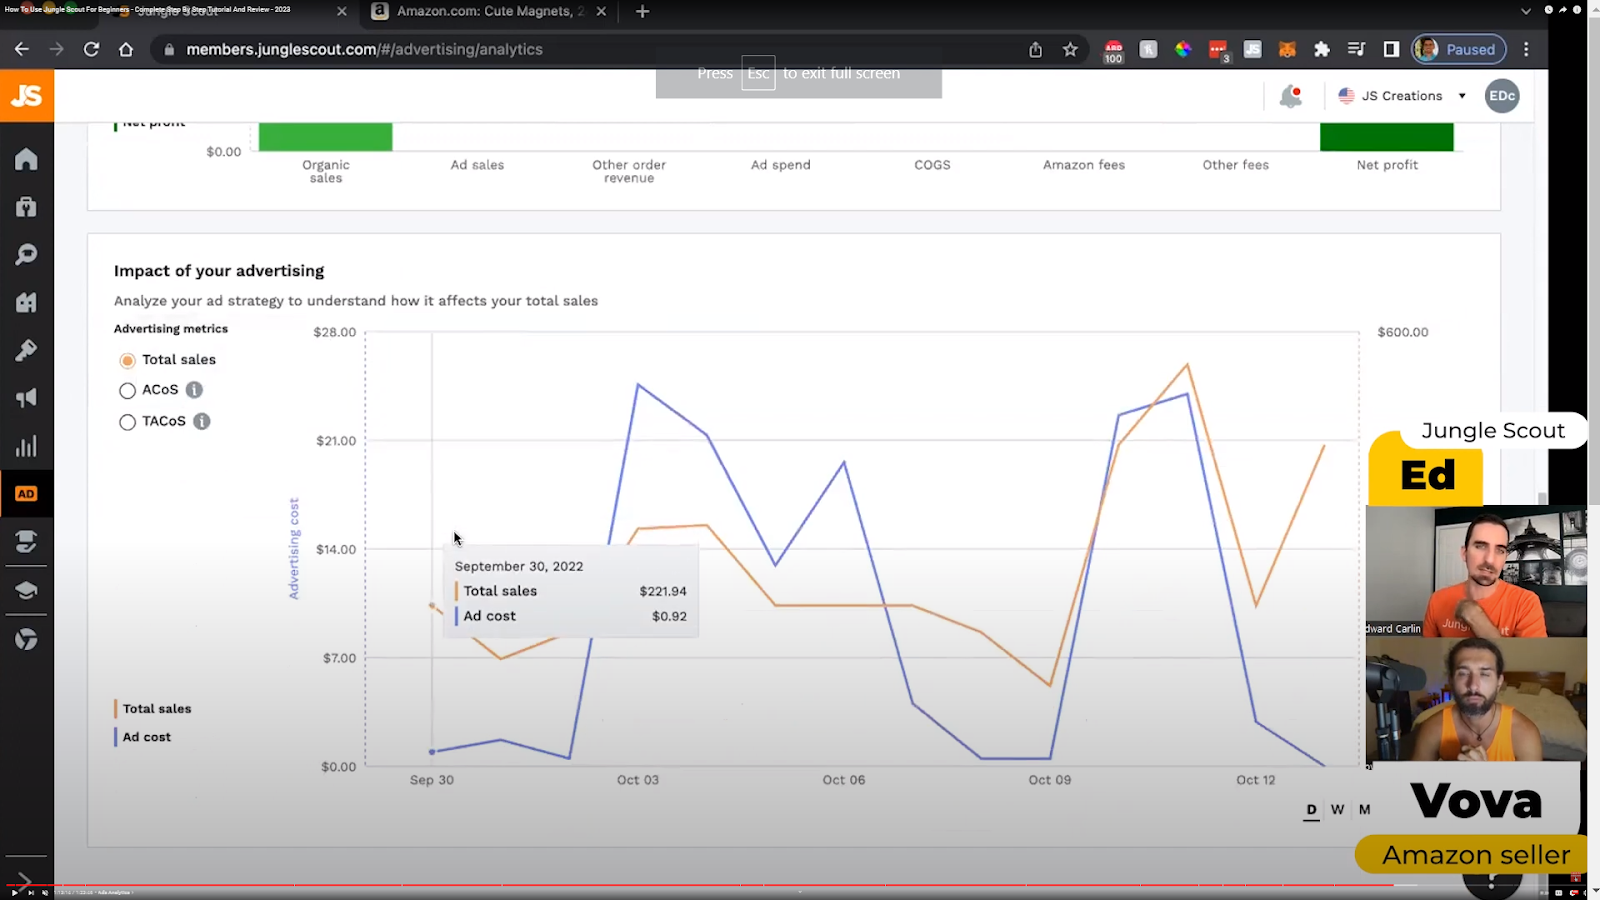Show the TACoS info tooltip icon
The height and width of the screenshot is (900, 1600).
coord(202,421)
